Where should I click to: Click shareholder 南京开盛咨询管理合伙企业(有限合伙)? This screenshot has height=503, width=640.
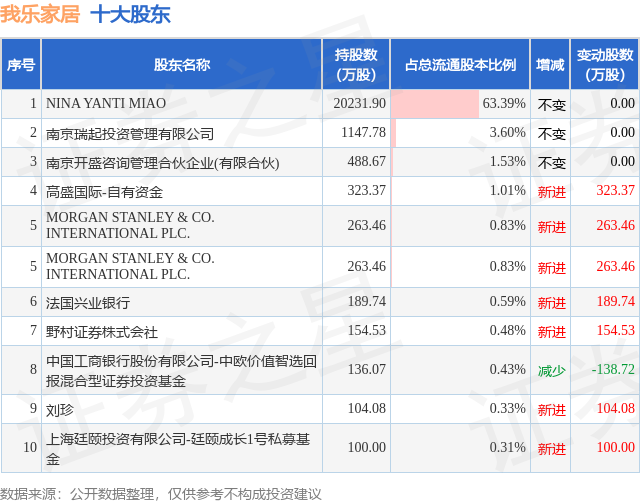[x=162, y=163]
